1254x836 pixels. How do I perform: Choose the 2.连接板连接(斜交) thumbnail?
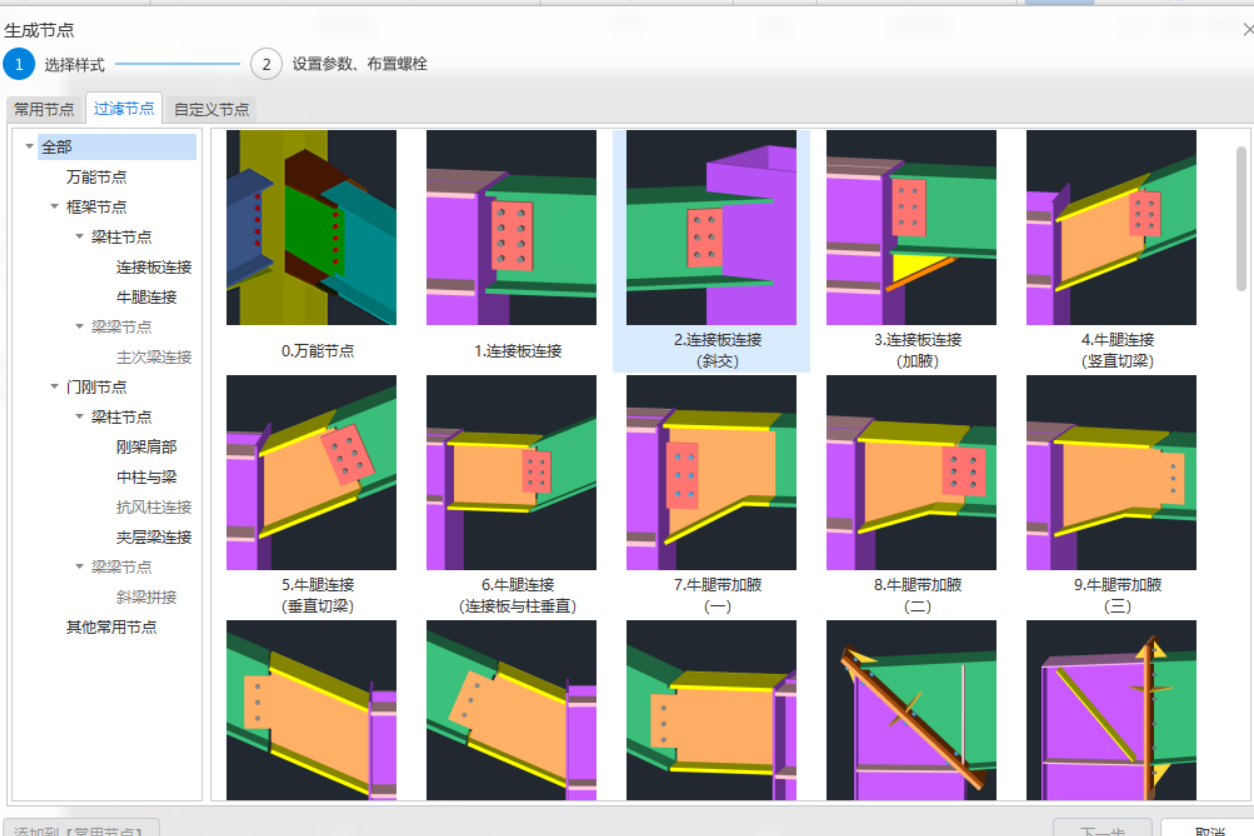(711, 228)
